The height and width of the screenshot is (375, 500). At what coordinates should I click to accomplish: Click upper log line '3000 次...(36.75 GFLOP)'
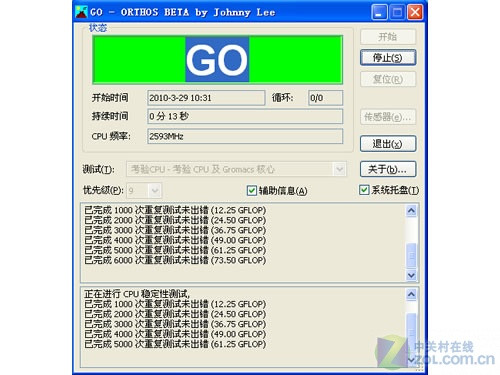coord(175,230)
